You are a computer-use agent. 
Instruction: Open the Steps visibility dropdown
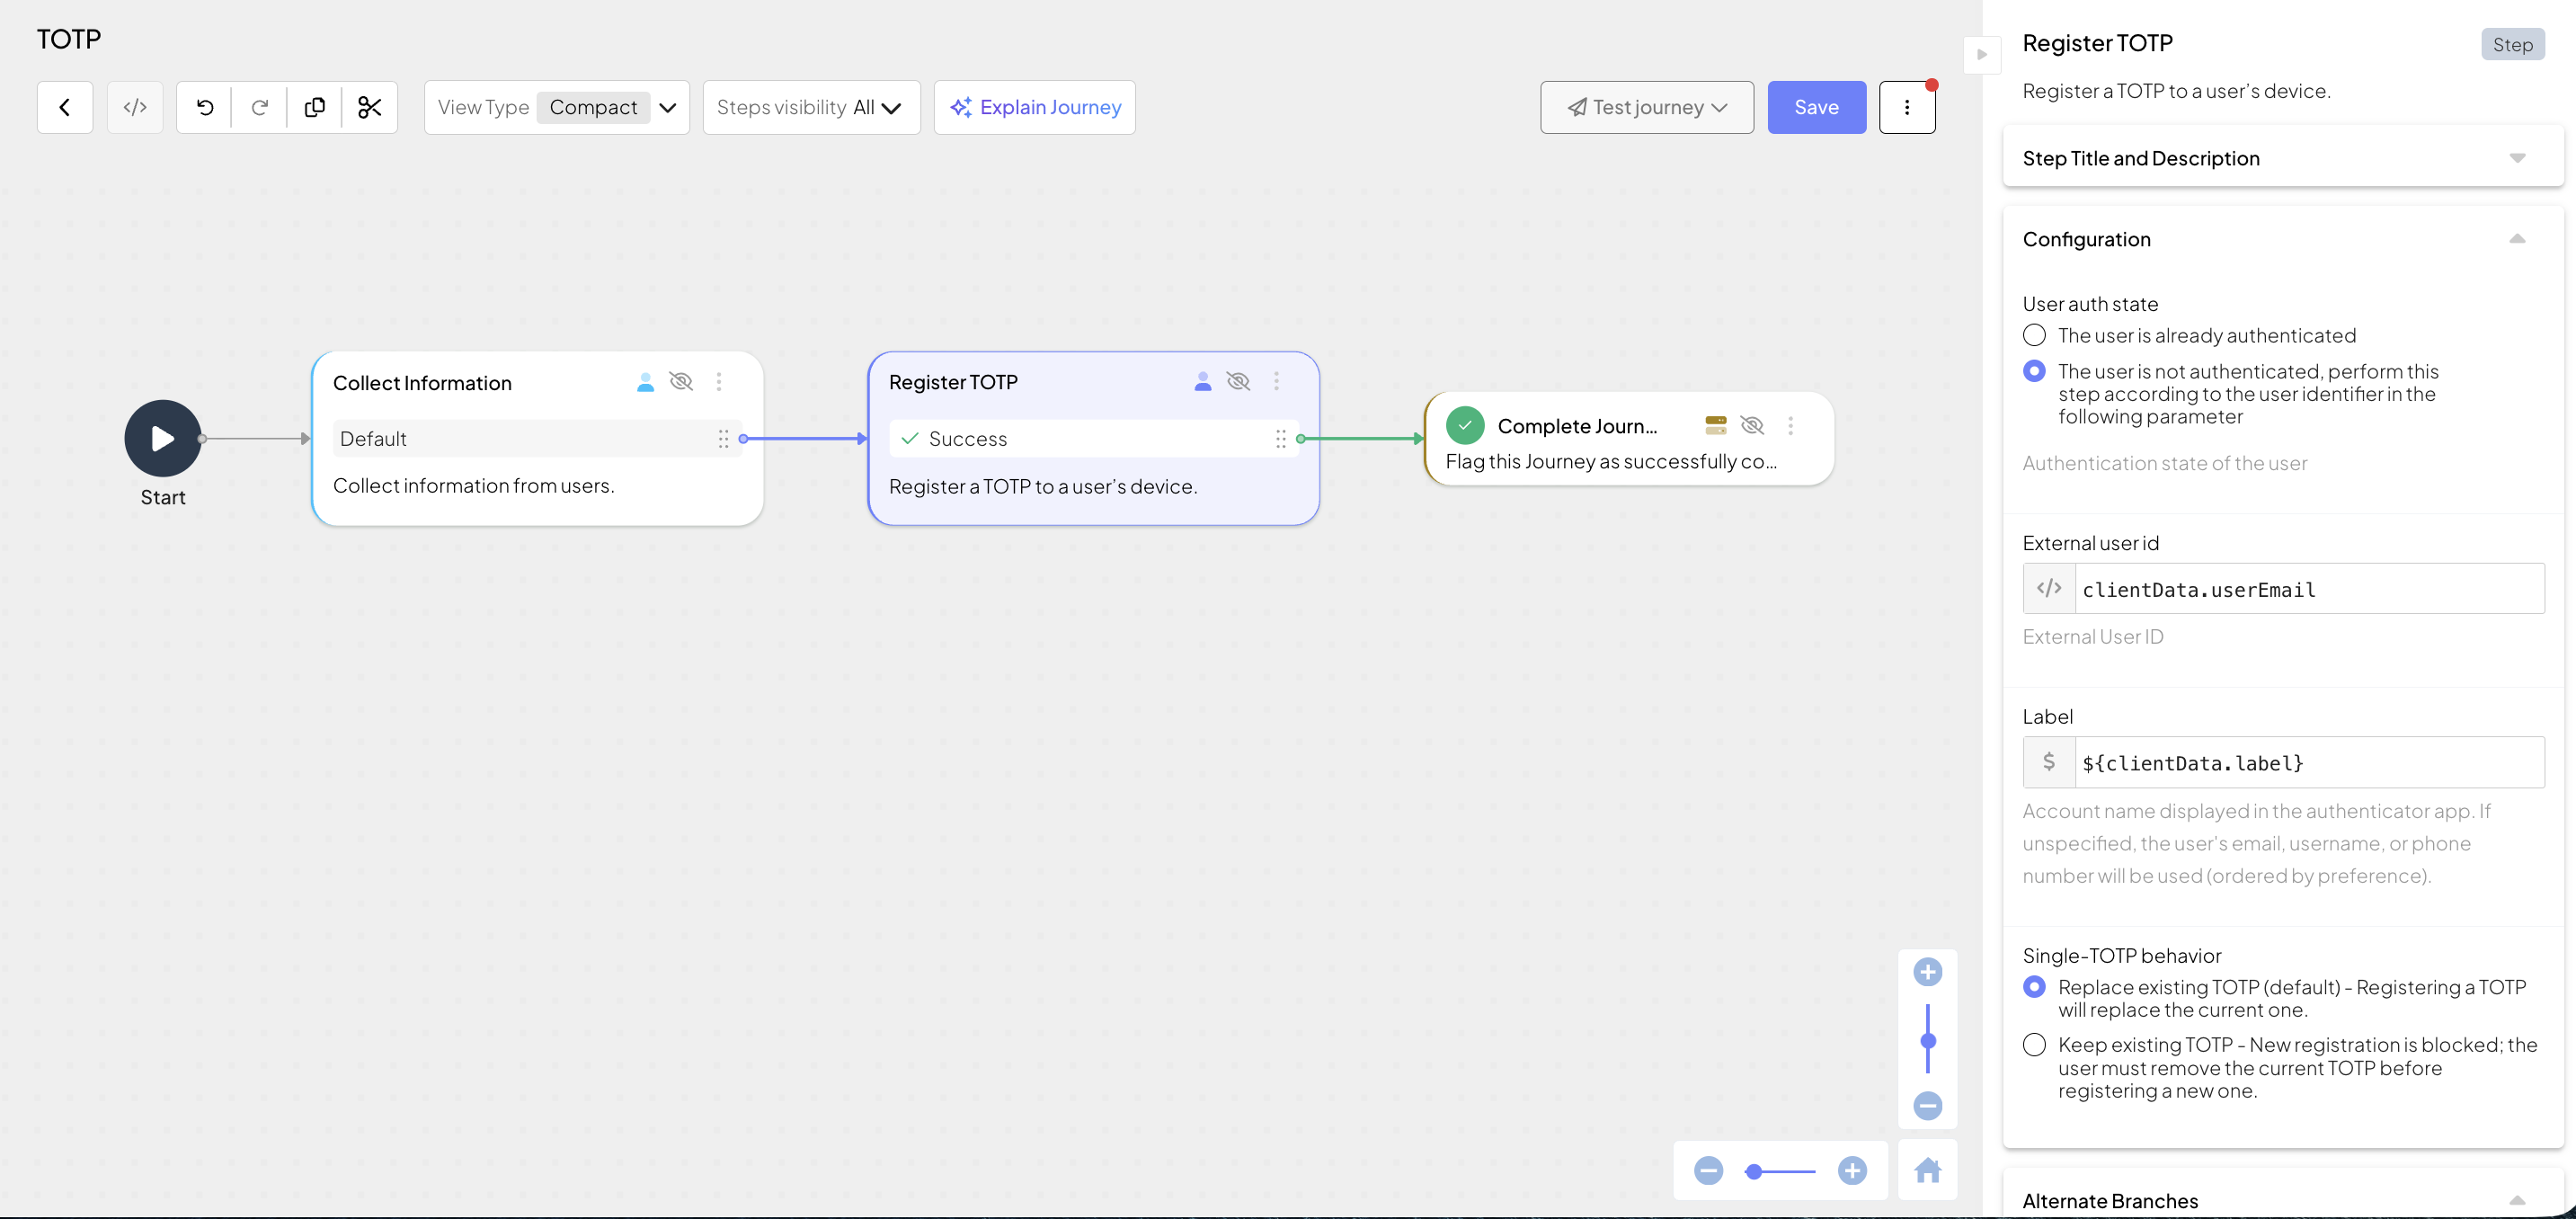click(x=810, y=107)
